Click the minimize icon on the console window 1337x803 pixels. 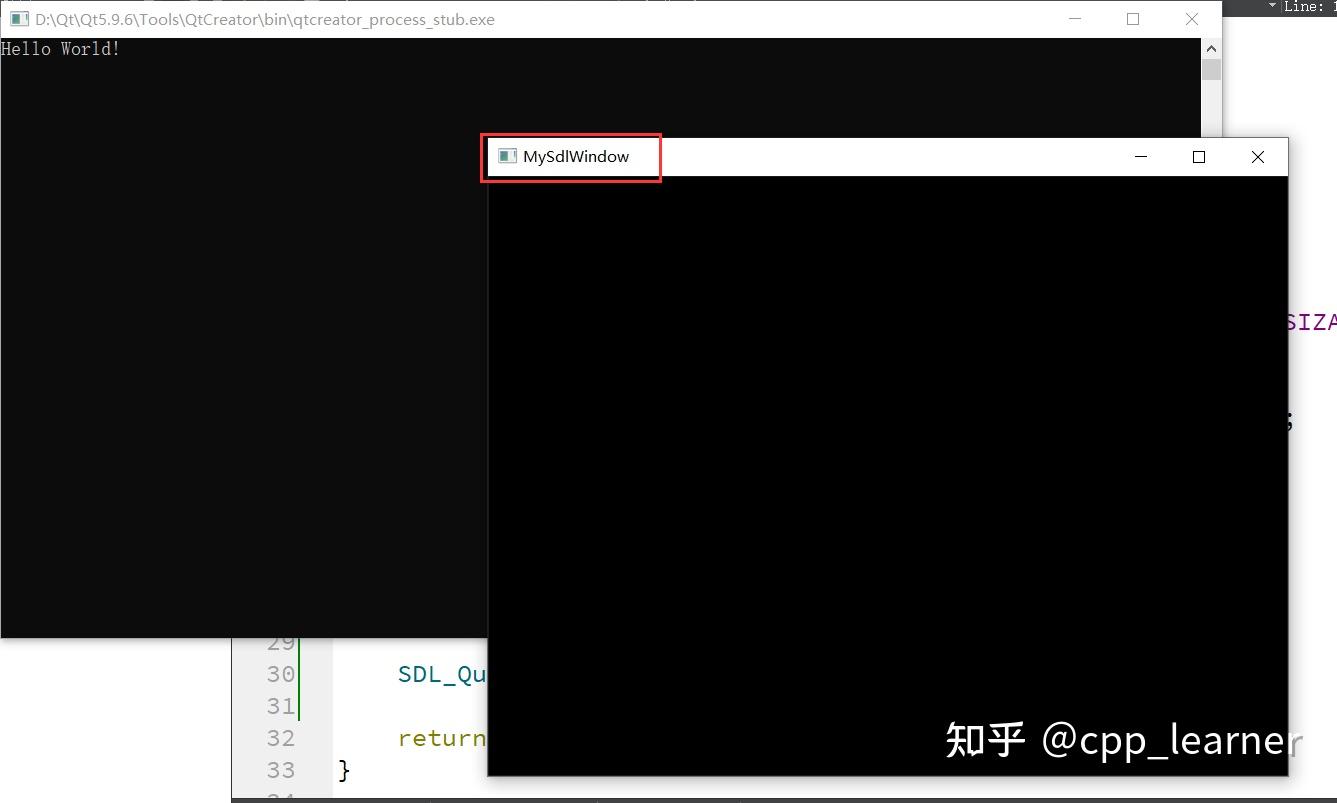click(1074, 18)
